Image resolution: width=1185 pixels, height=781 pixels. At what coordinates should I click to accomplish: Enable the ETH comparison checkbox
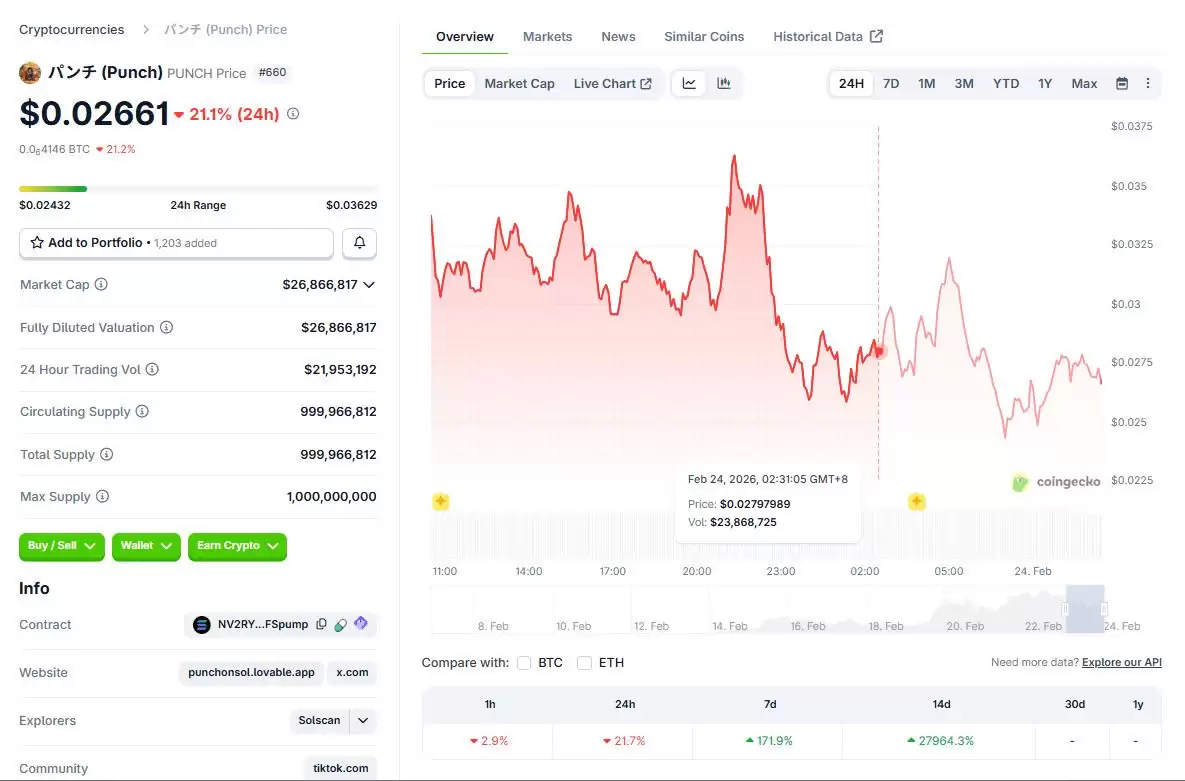(x=584, y=662)
